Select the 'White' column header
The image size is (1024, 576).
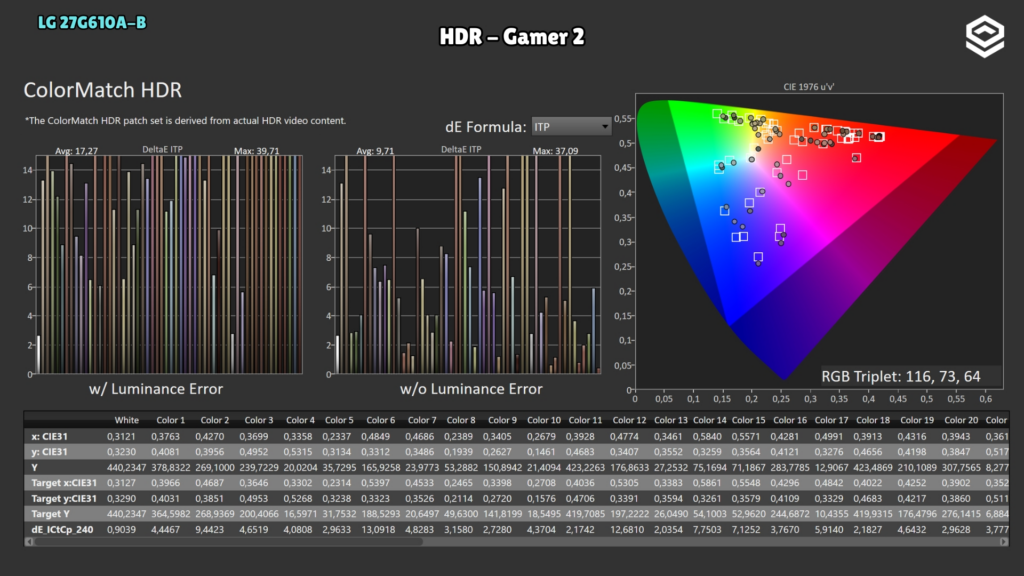coord(127,420)
